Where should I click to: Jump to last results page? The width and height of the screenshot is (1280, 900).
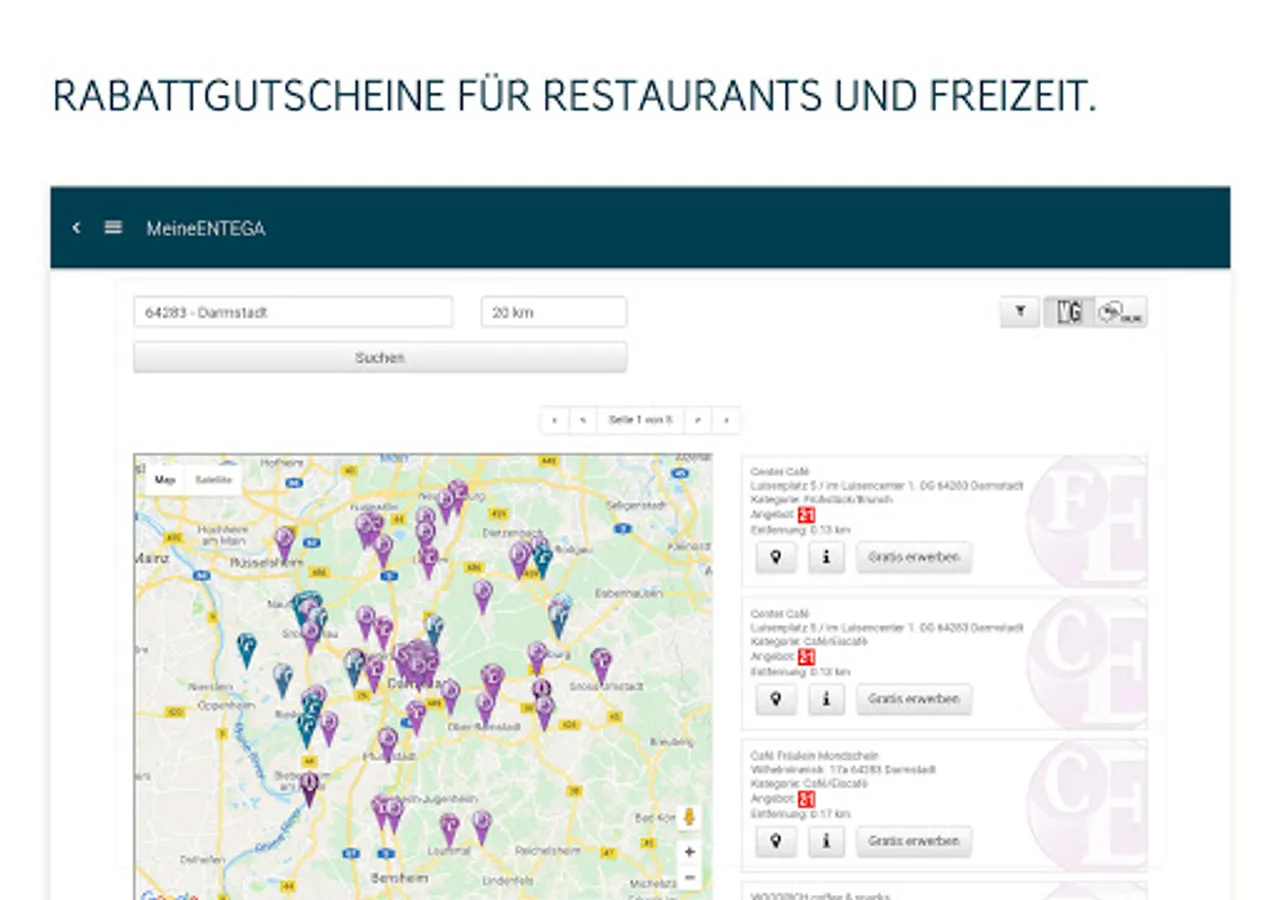(726, 420)
